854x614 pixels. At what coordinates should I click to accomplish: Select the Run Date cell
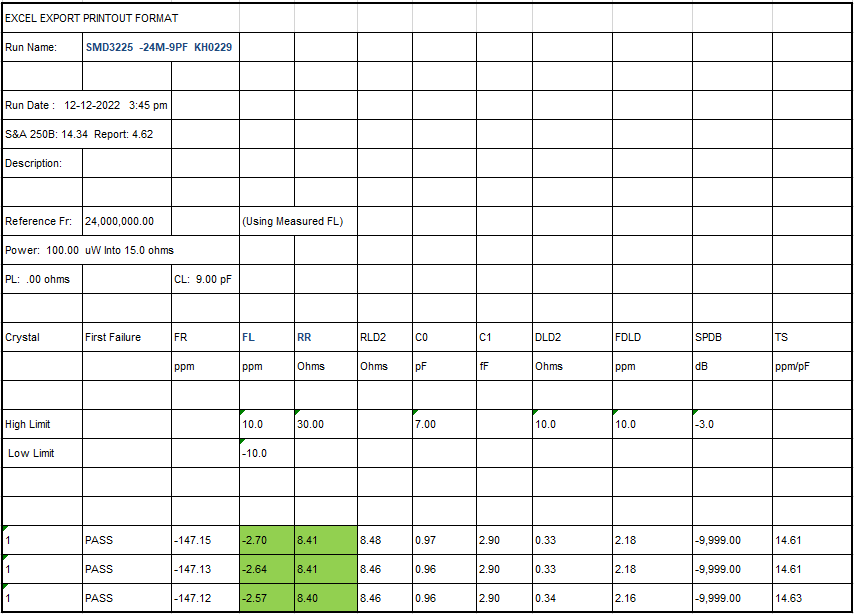[86, 105]
